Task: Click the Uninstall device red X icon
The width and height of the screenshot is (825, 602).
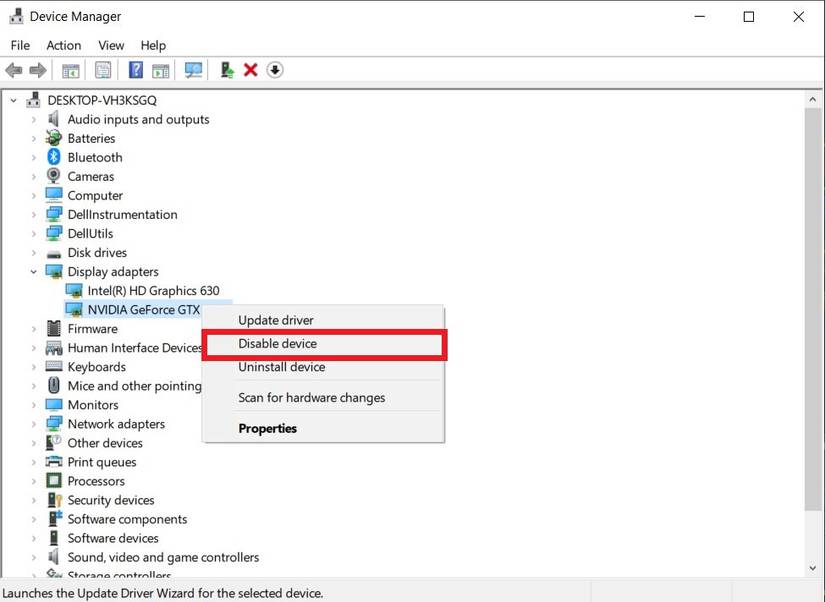Action: click(253, 69)
